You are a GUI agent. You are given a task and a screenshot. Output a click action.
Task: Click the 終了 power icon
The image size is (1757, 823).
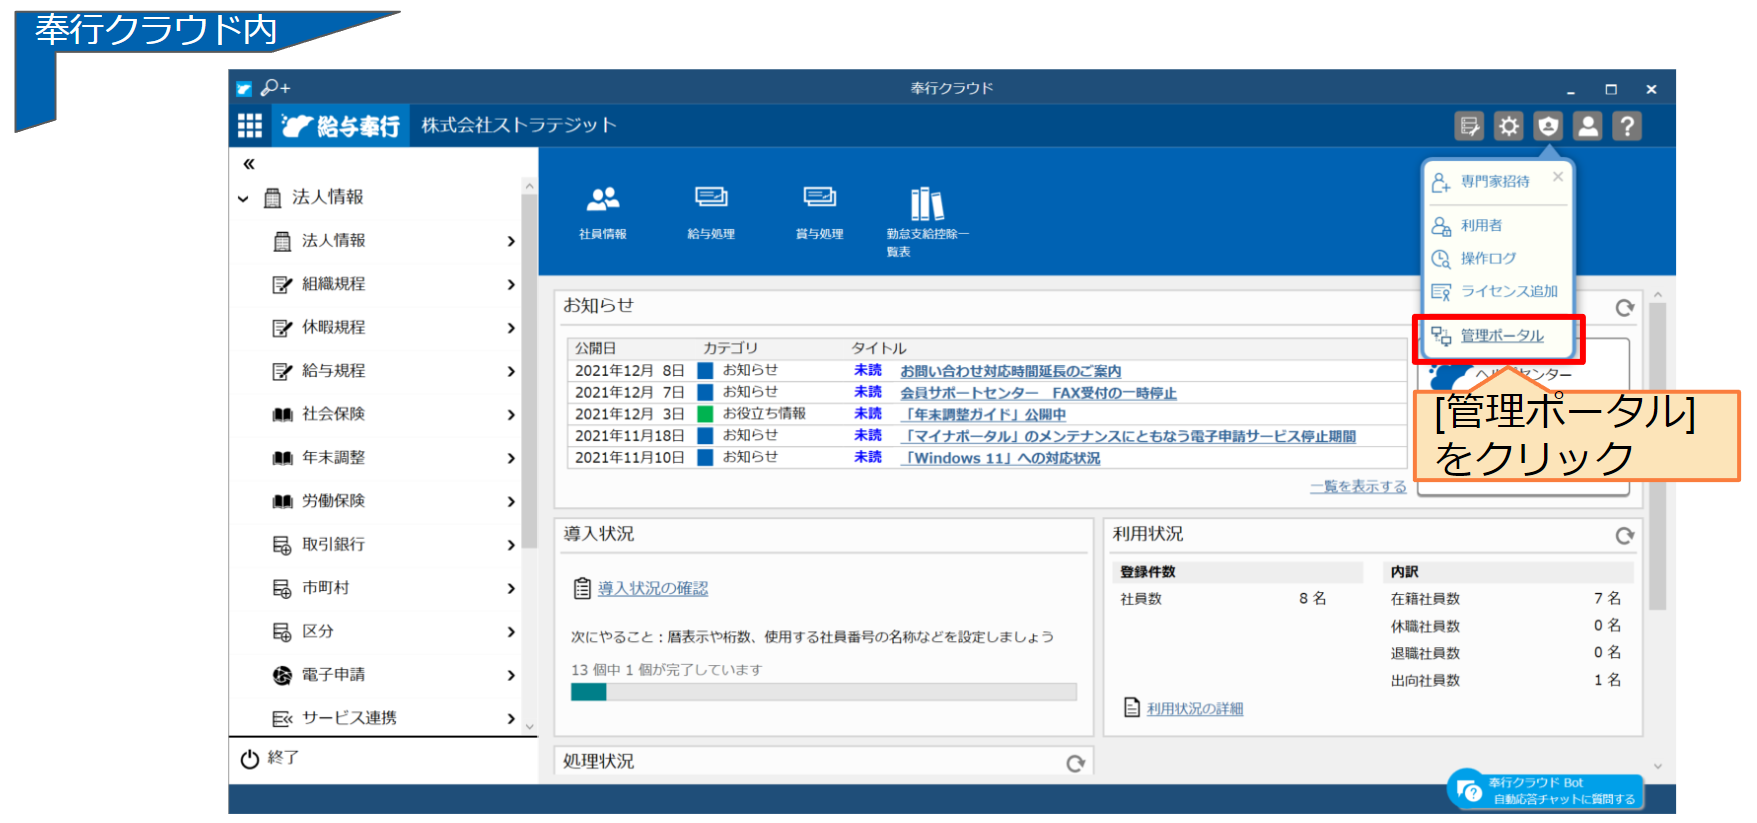coord(250,759)
